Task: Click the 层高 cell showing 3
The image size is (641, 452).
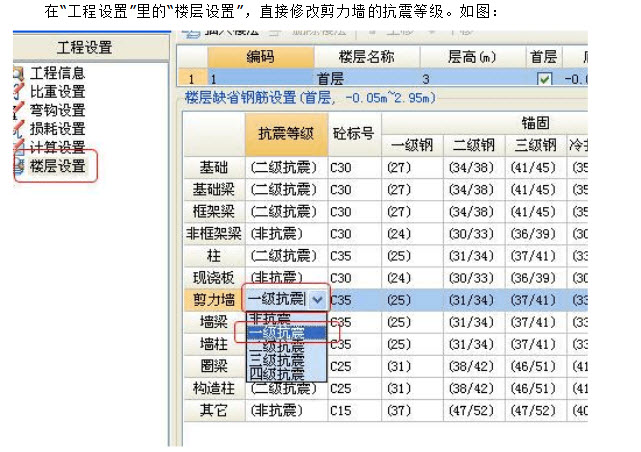Action: 424,79
